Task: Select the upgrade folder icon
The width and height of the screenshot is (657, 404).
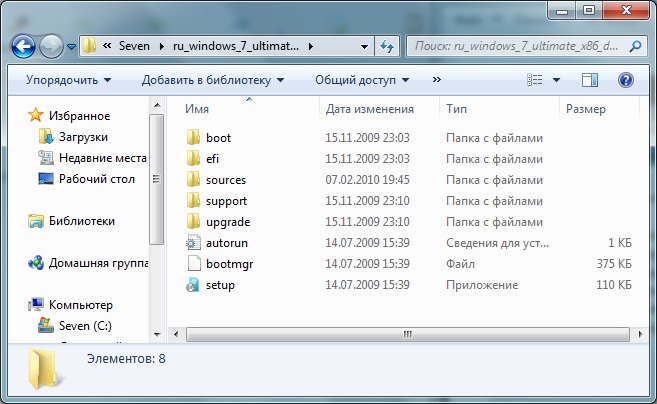Action: pos(193,221)
